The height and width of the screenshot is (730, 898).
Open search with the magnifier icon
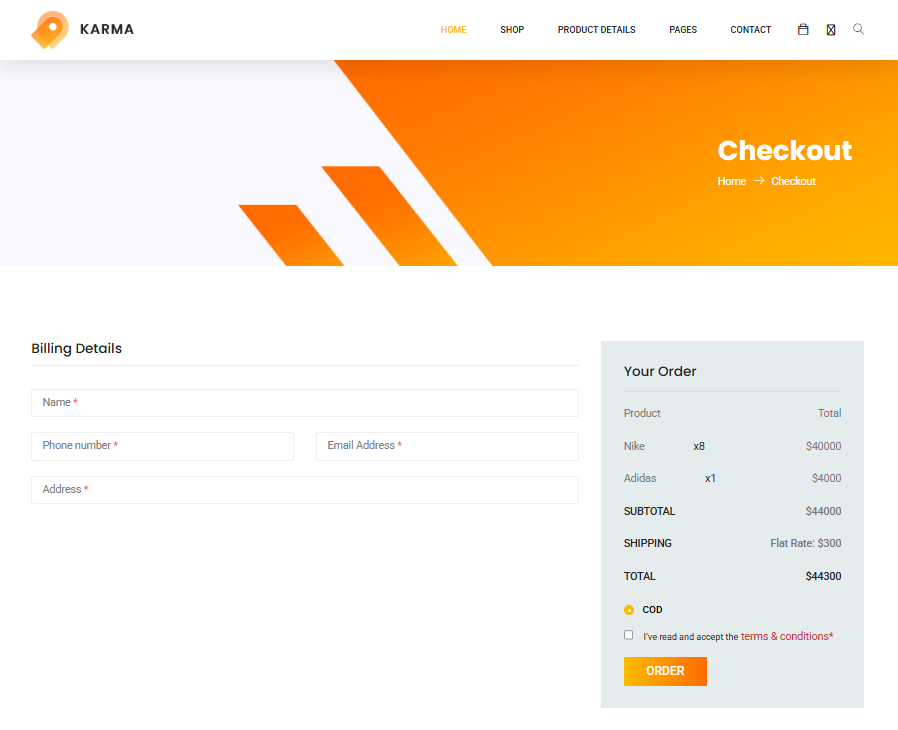[x=858, y=29]
